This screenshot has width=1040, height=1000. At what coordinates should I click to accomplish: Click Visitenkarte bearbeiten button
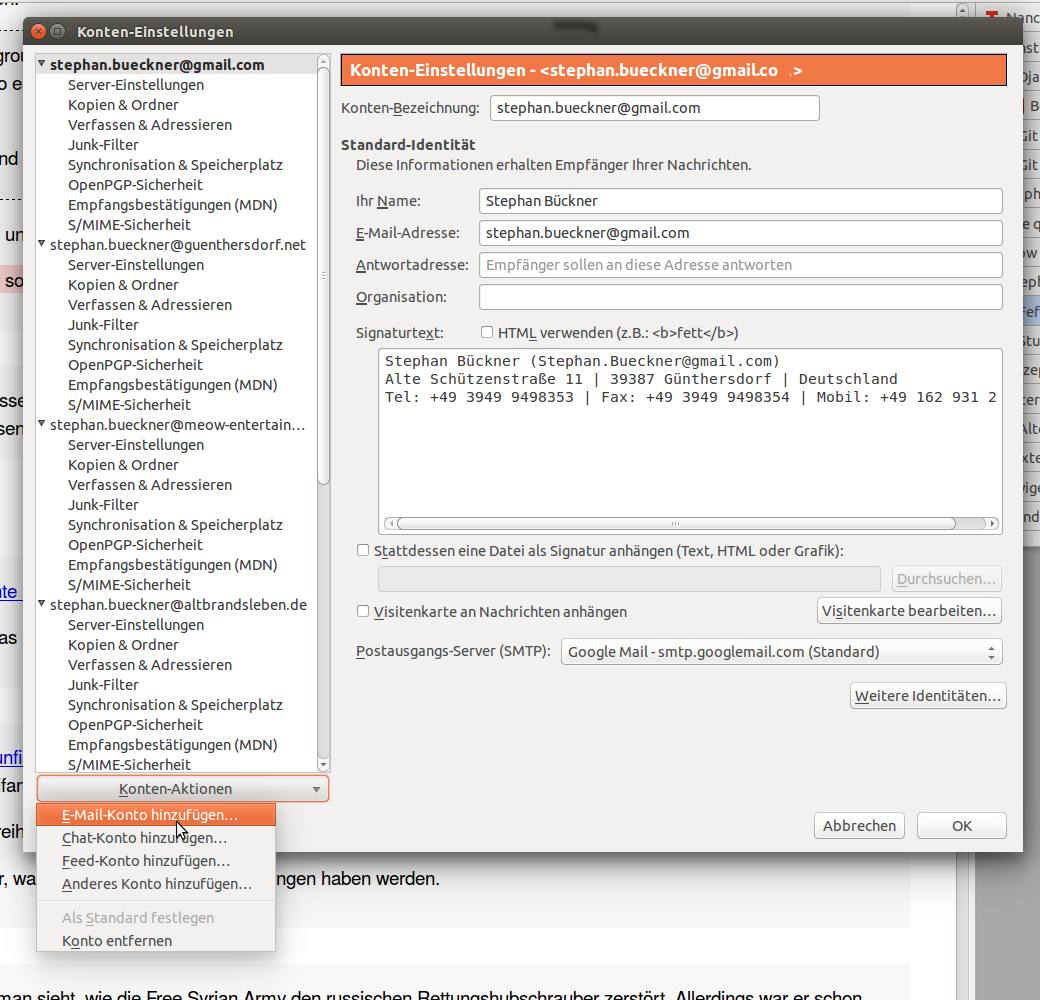click(x=909, y=611)
